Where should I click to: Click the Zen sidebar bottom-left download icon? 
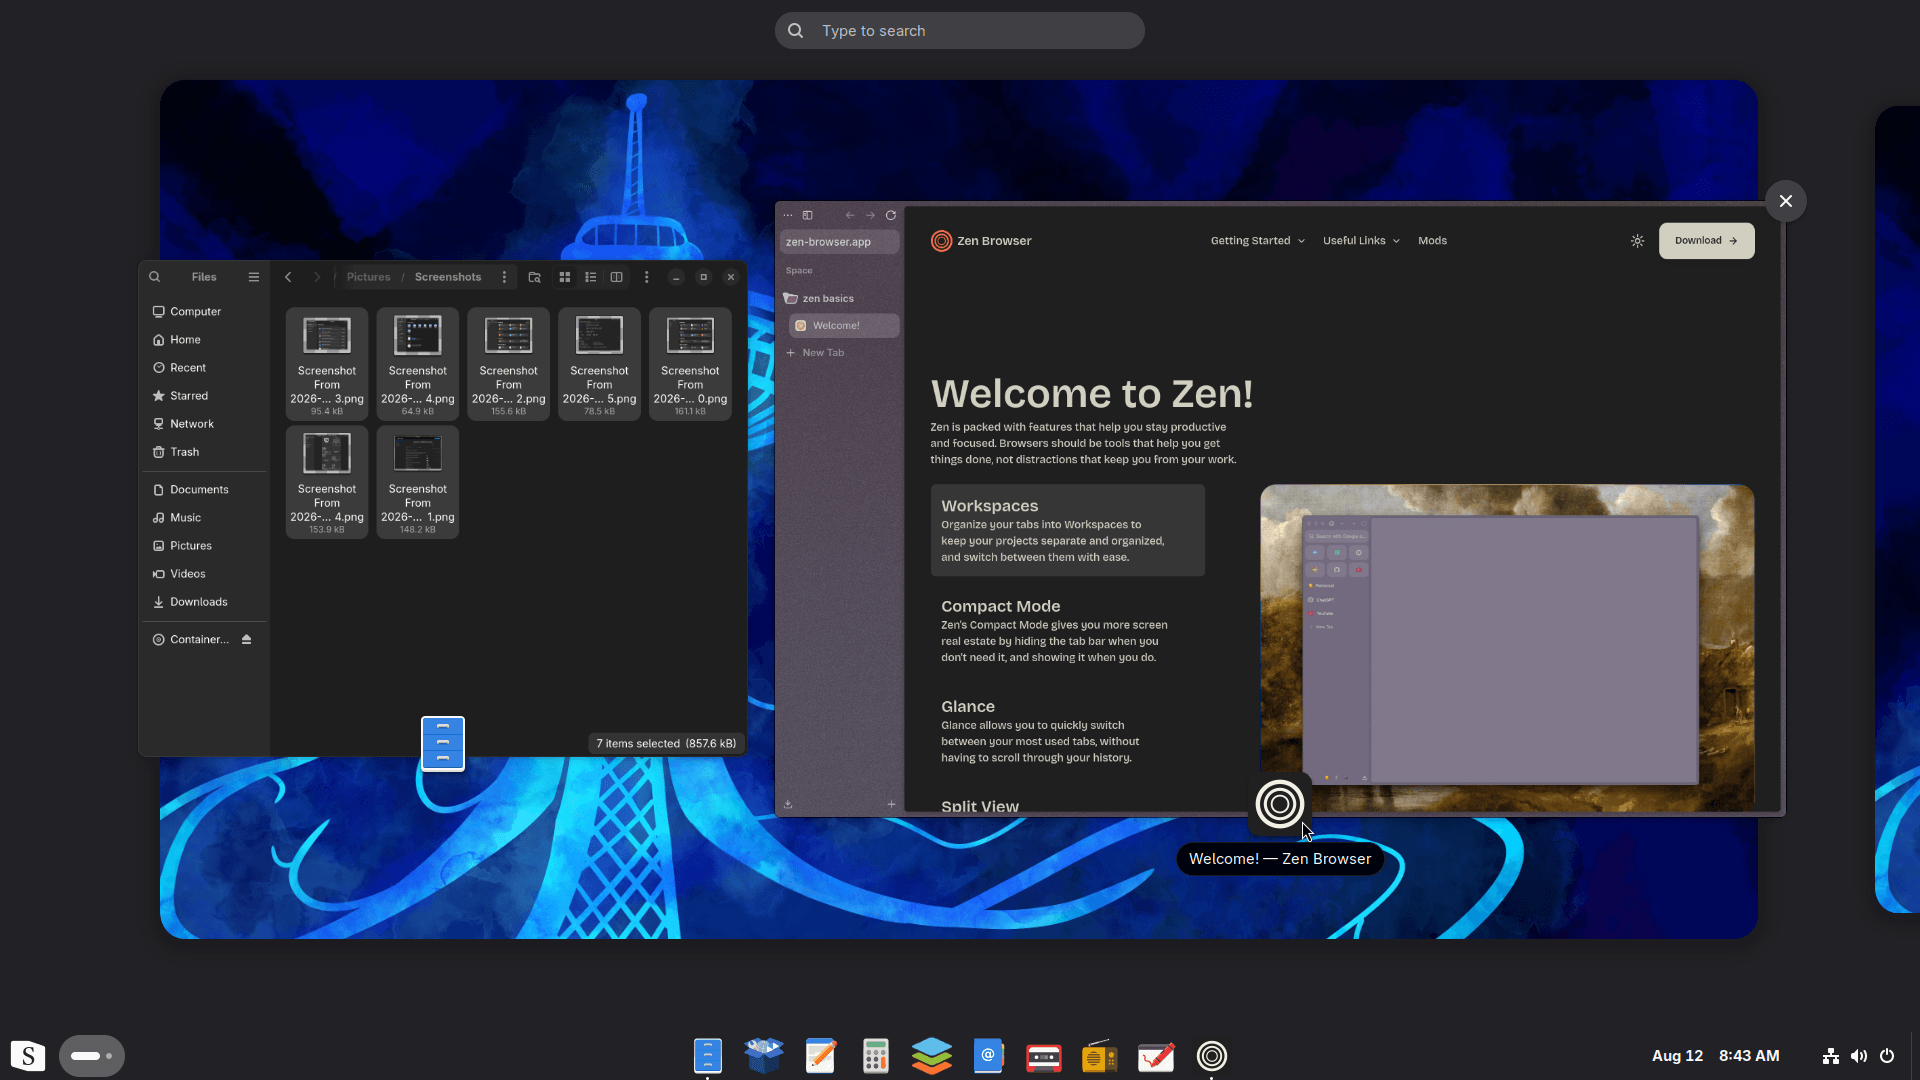click(788, 804)
